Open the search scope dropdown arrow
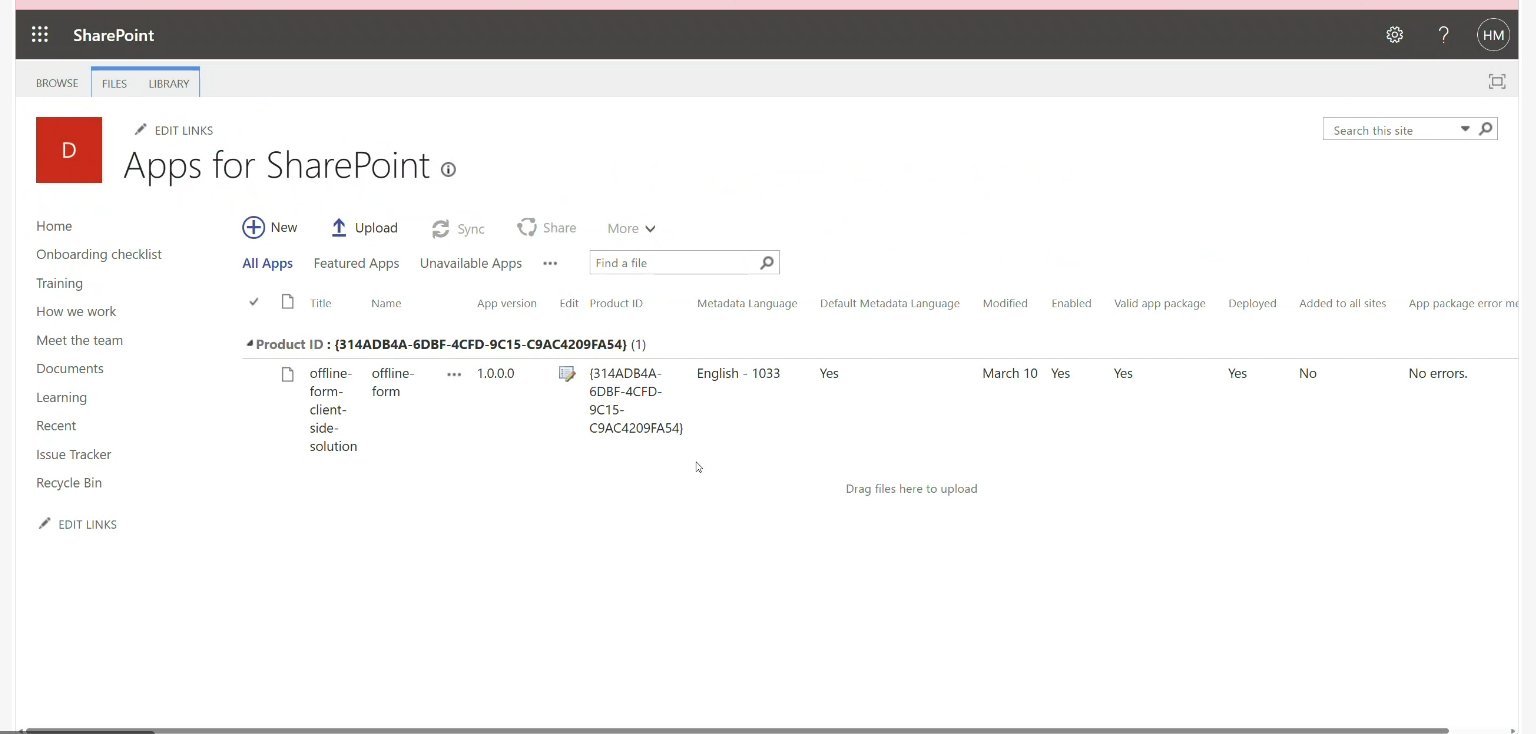 [1465, 129]
